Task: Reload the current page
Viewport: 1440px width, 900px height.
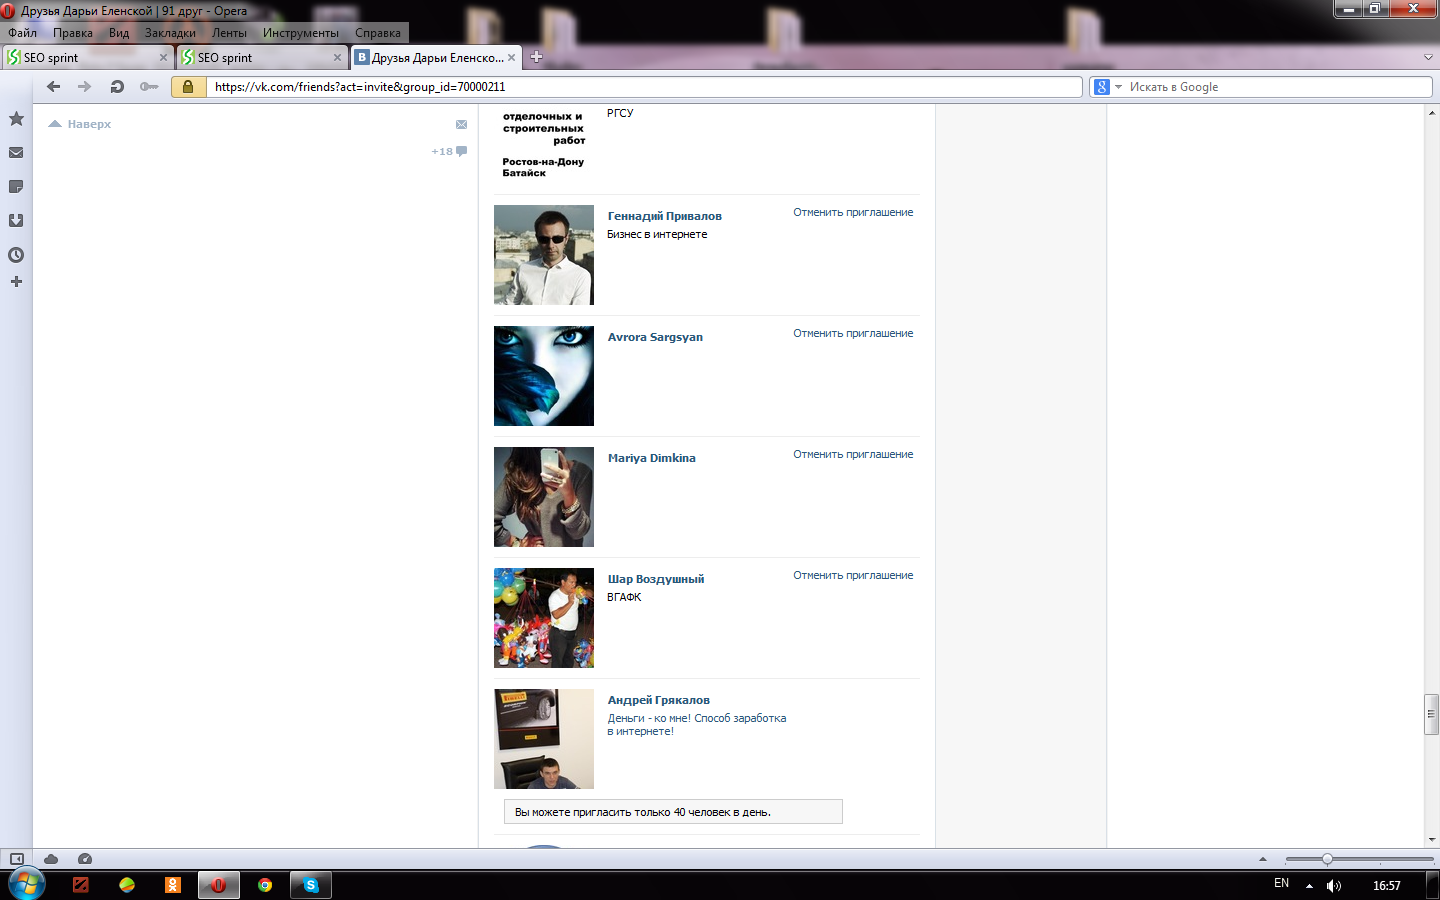Action: [x=117, y=87]
